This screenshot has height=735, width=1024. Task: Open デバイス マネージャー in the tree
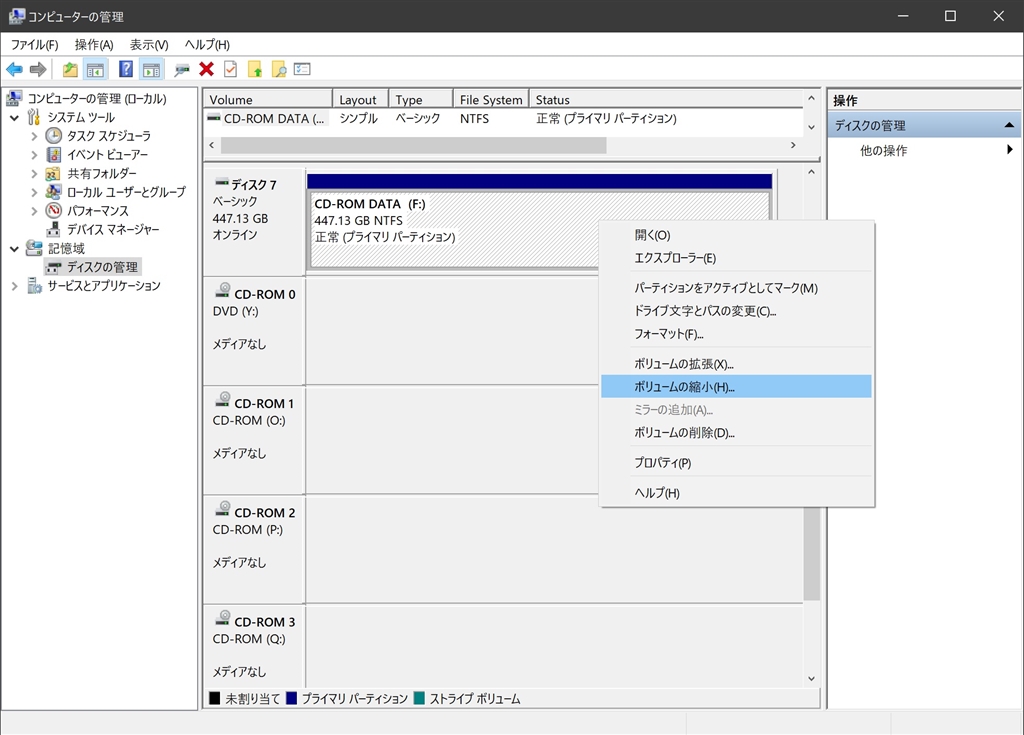(x=113, y=229)
